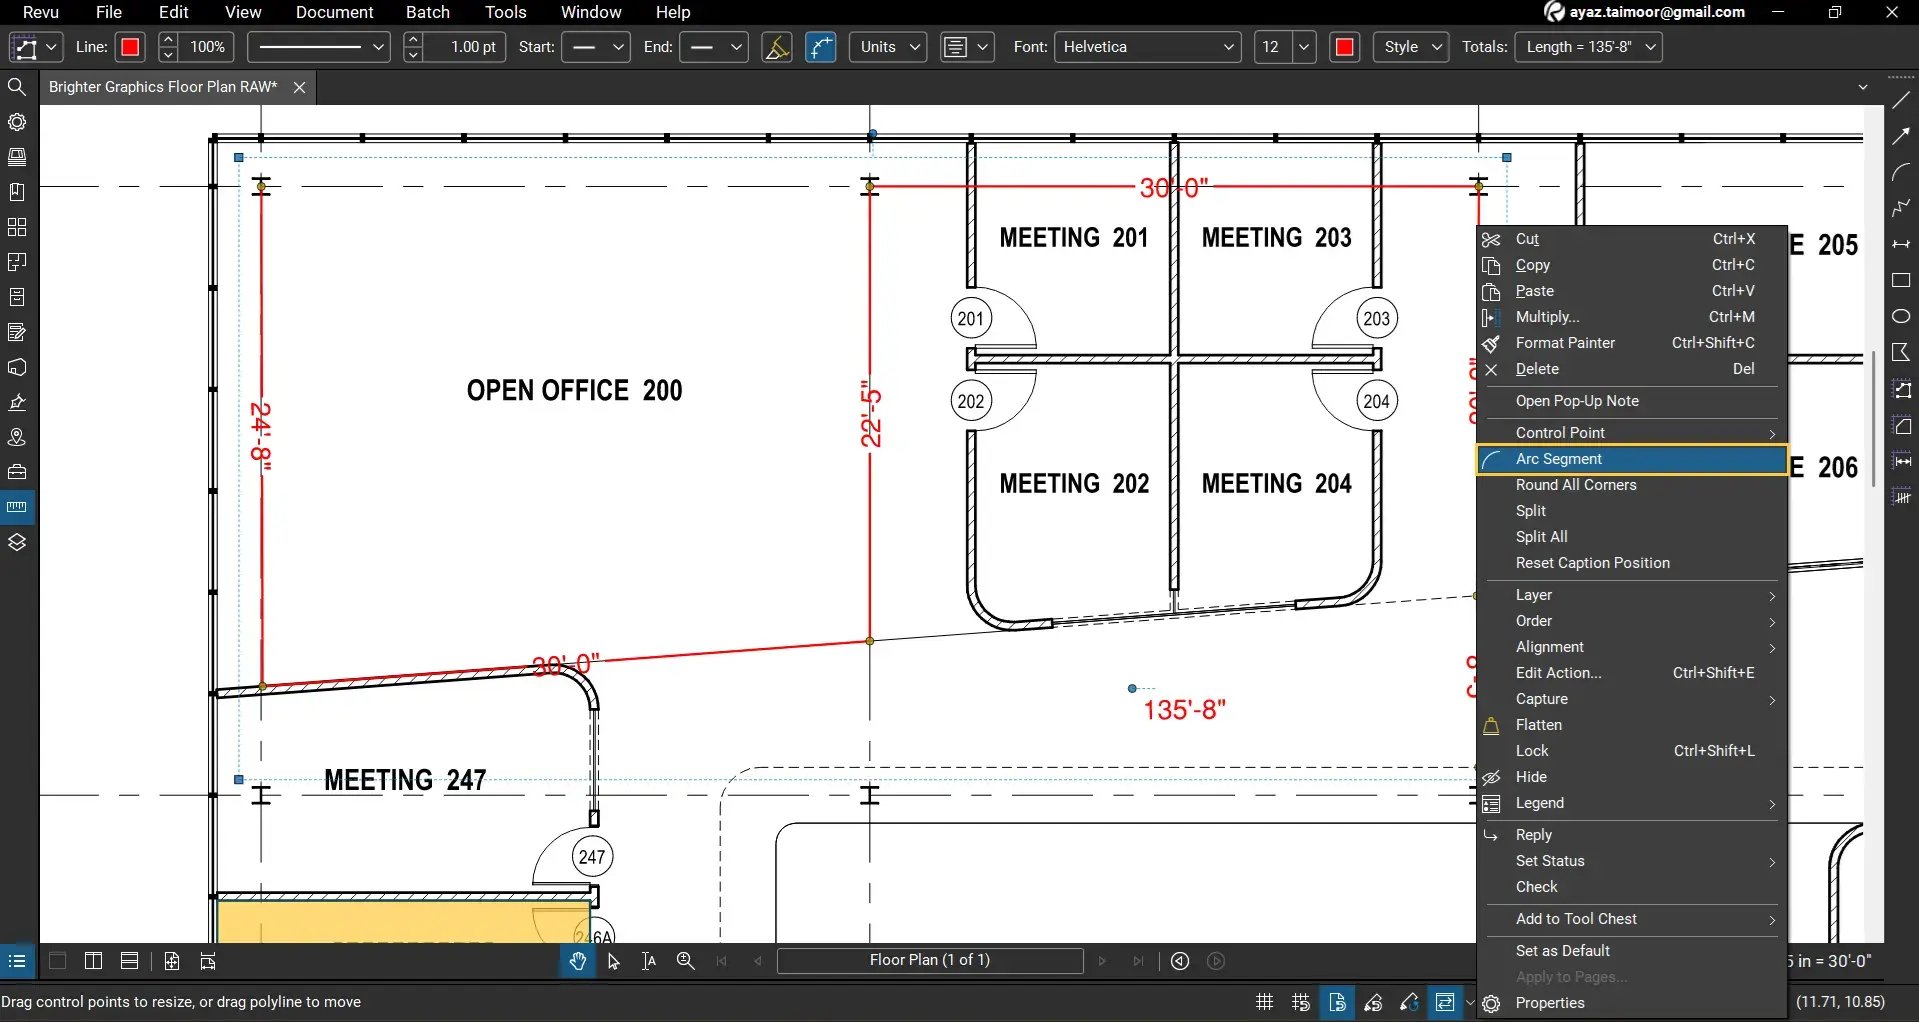The height and width of the screenshot is (1022, 1919).
Task: Open the Bookmarks panel on the left
Action: [17, 191]
